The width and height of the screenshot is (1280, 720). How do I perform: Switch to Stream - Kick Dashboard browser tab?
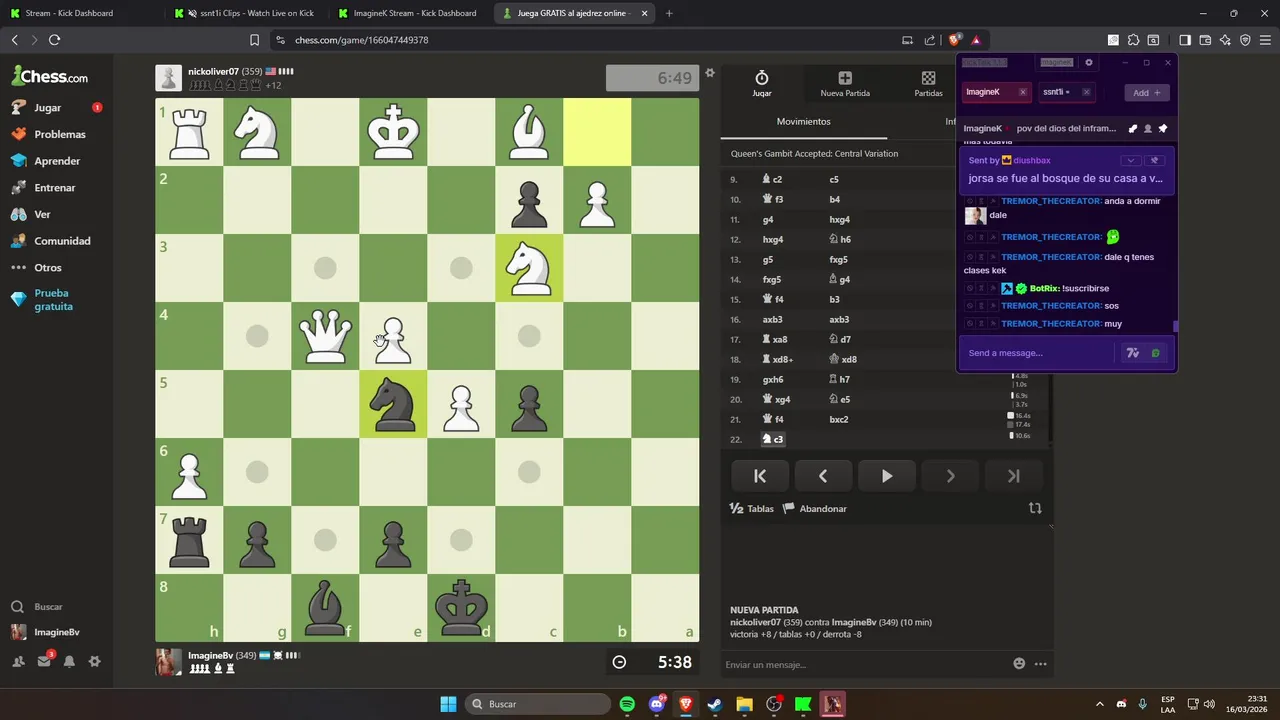click(x=81, y=13)
